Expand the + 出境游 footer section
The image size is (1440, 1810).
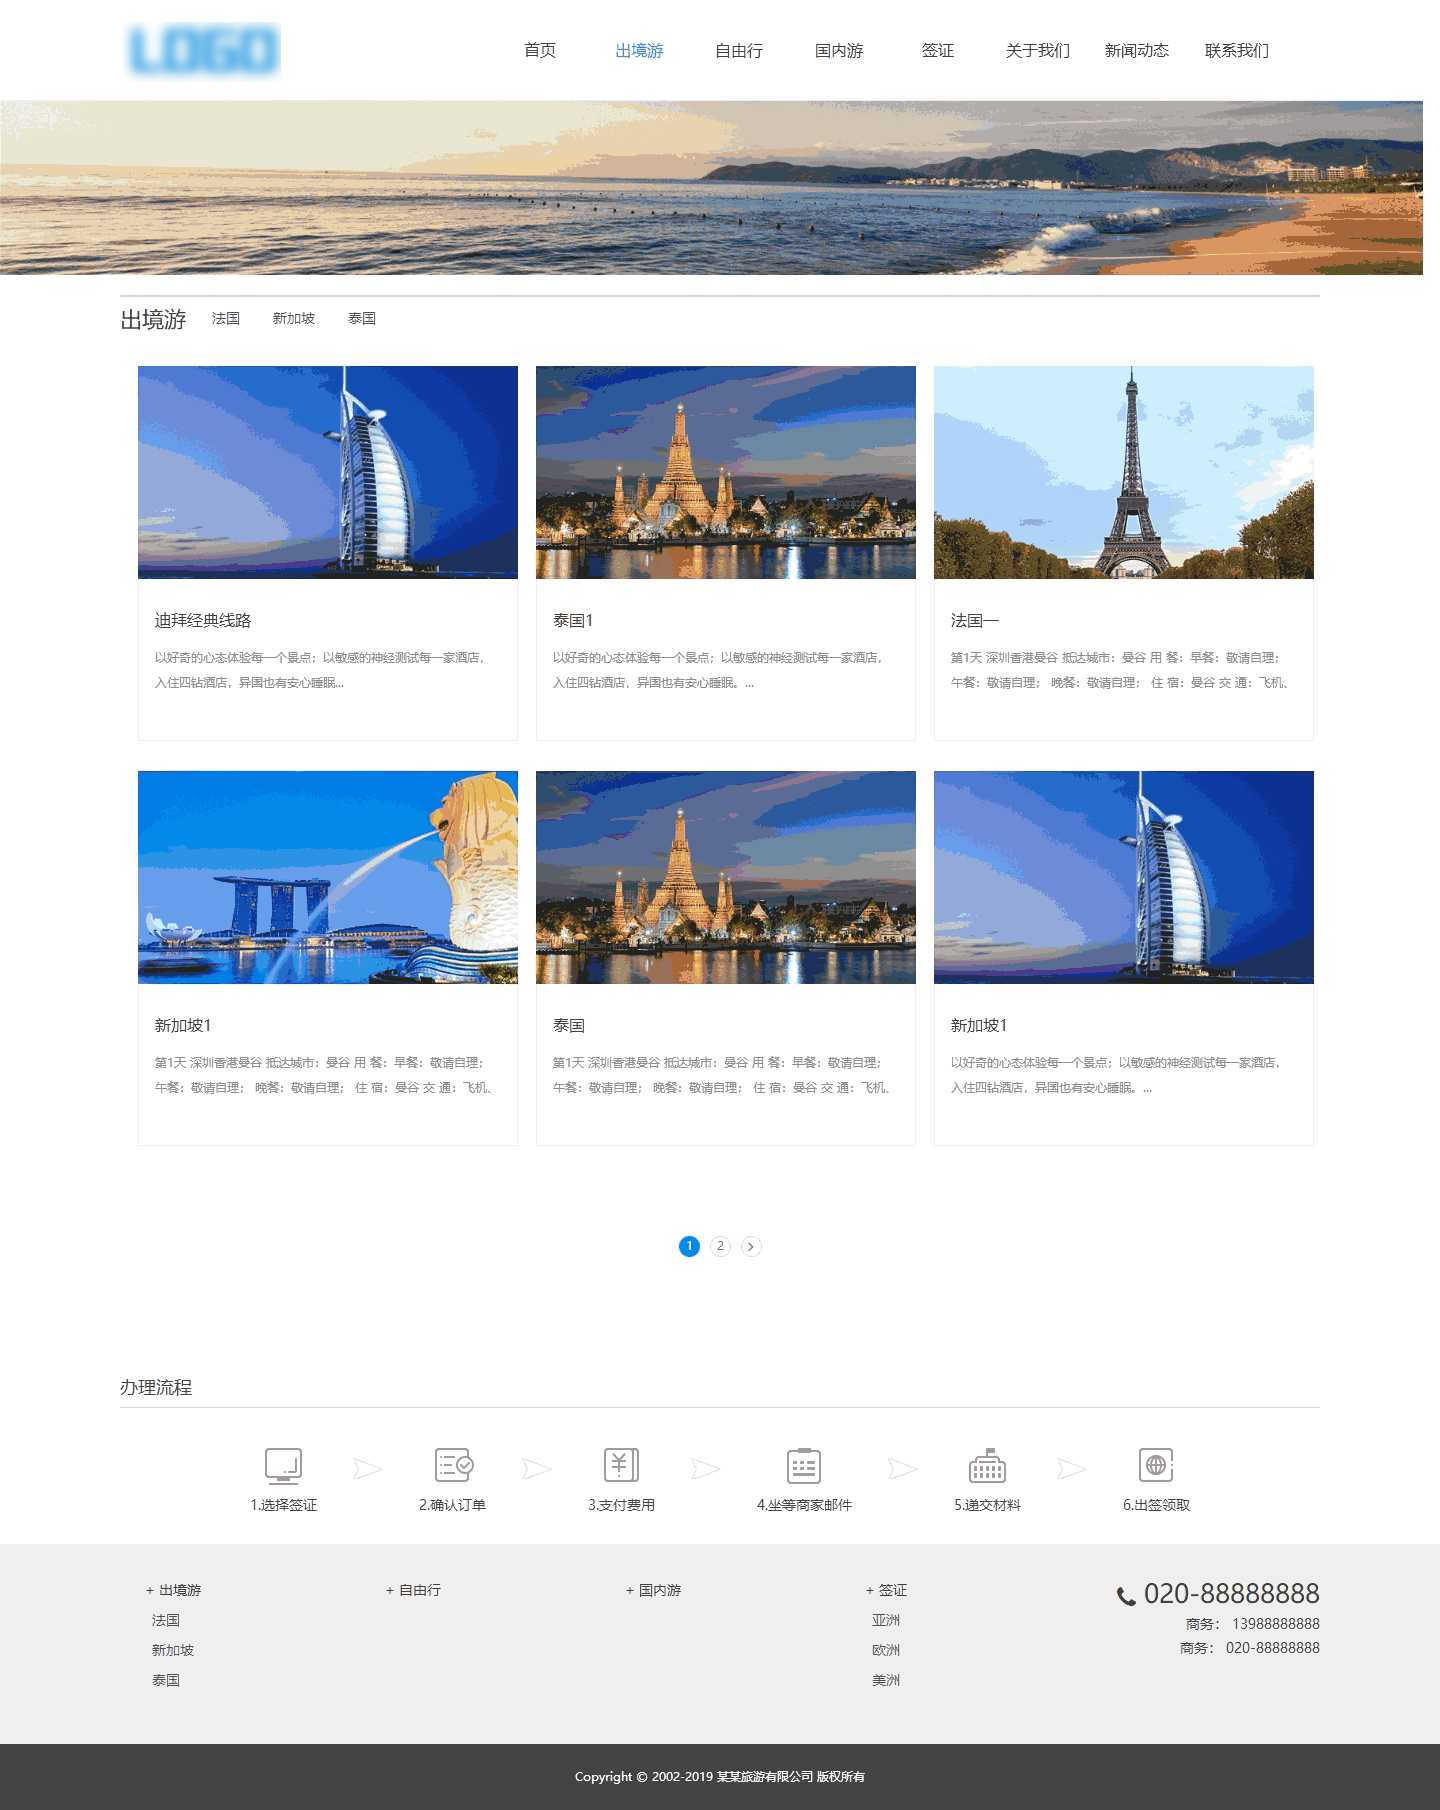174,1590
